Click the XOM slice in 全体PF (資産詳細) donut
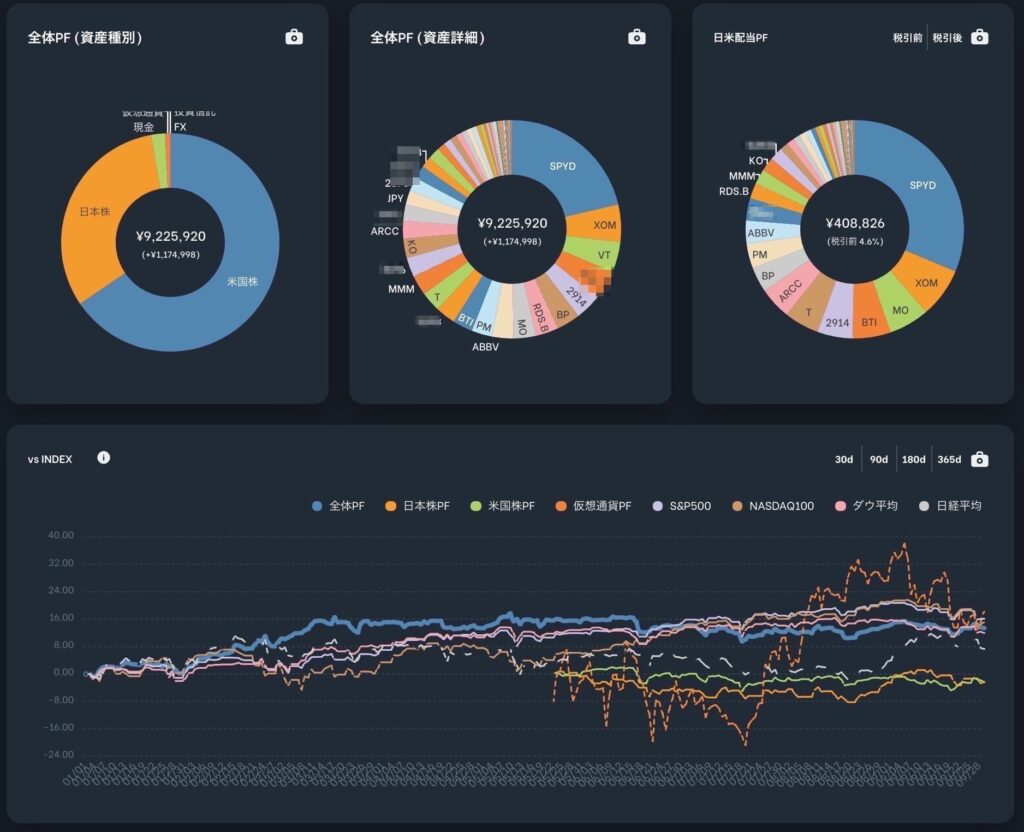This screenshot has width=1024, height=832. [605, 225]
